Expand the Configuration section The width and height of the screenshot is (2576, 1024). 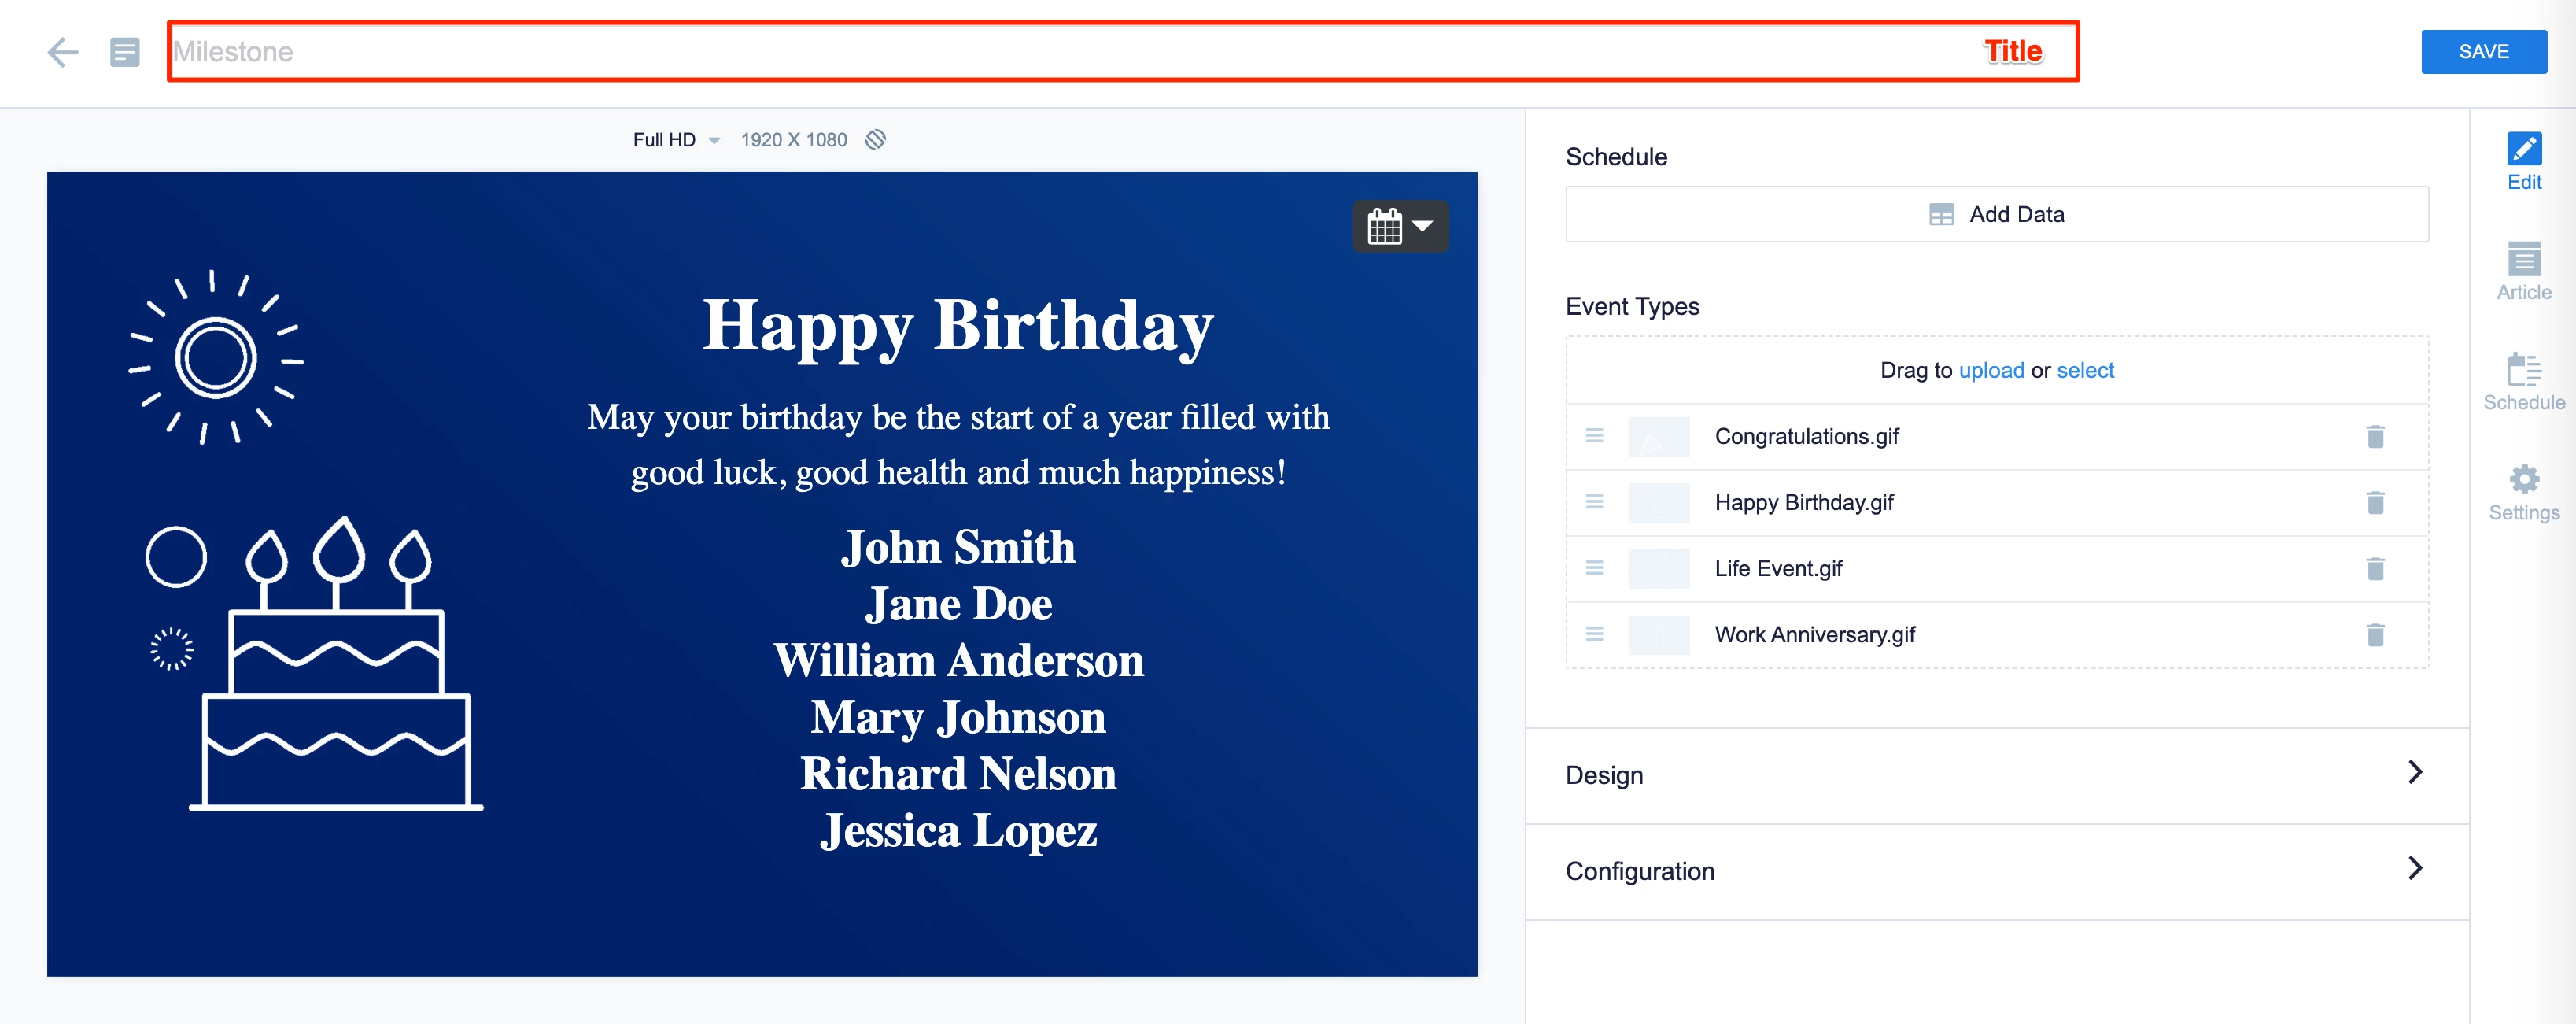pyautogui.click(x=1996, y=871)
